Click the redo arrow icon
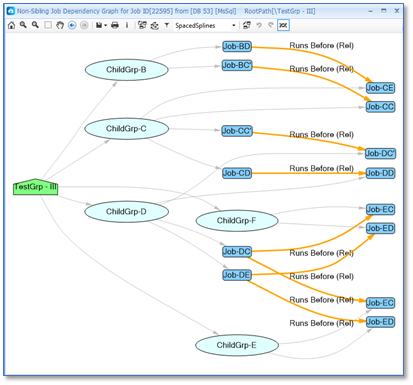Viewport: 413px width, 385px height. point(271,25)
